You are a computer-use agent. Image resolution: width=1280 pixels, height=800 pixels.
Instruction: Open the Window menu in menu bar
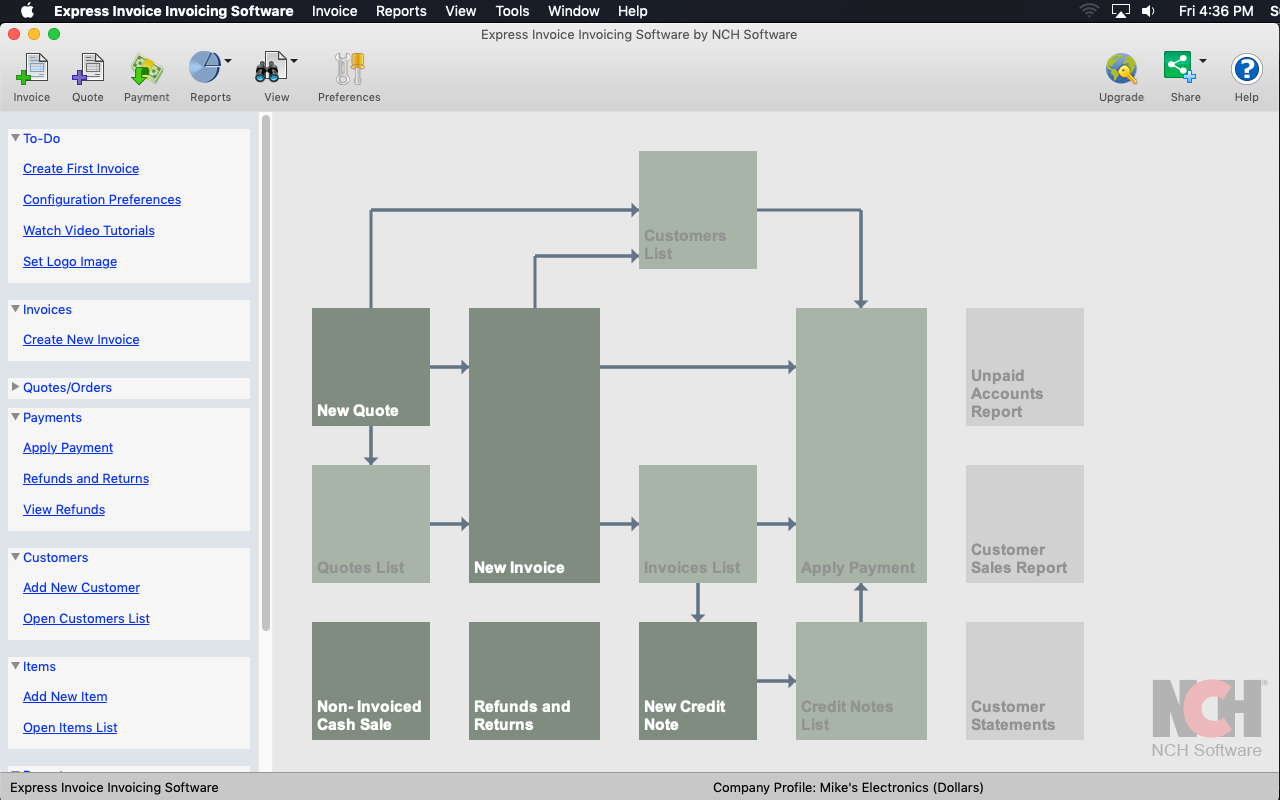pos(573,11)
